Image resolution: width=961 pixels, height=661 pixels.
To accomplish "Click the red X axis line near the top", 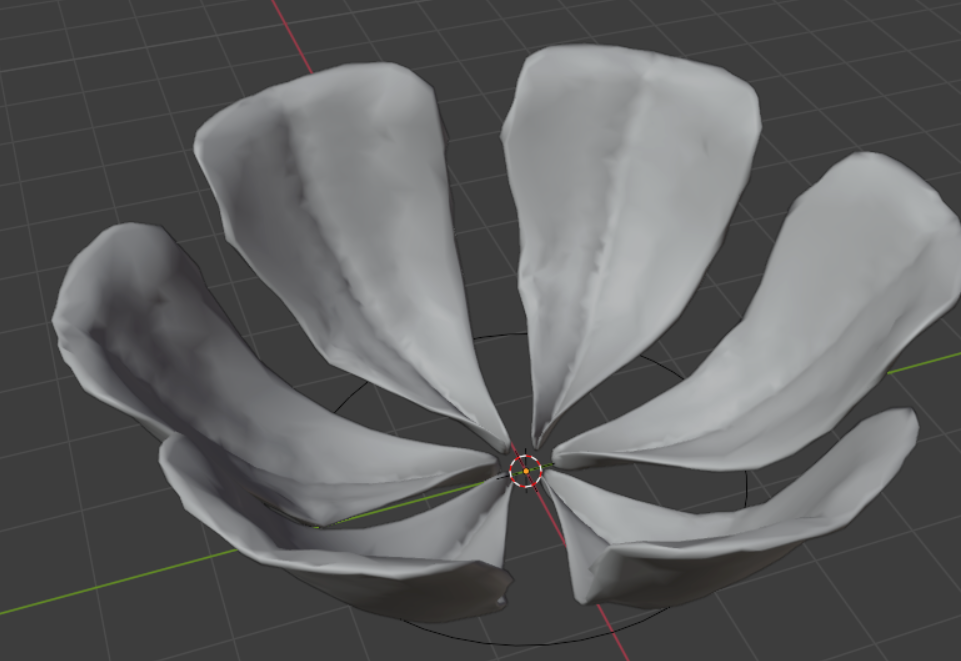I will pyautogui.click(x=292, y=36).
